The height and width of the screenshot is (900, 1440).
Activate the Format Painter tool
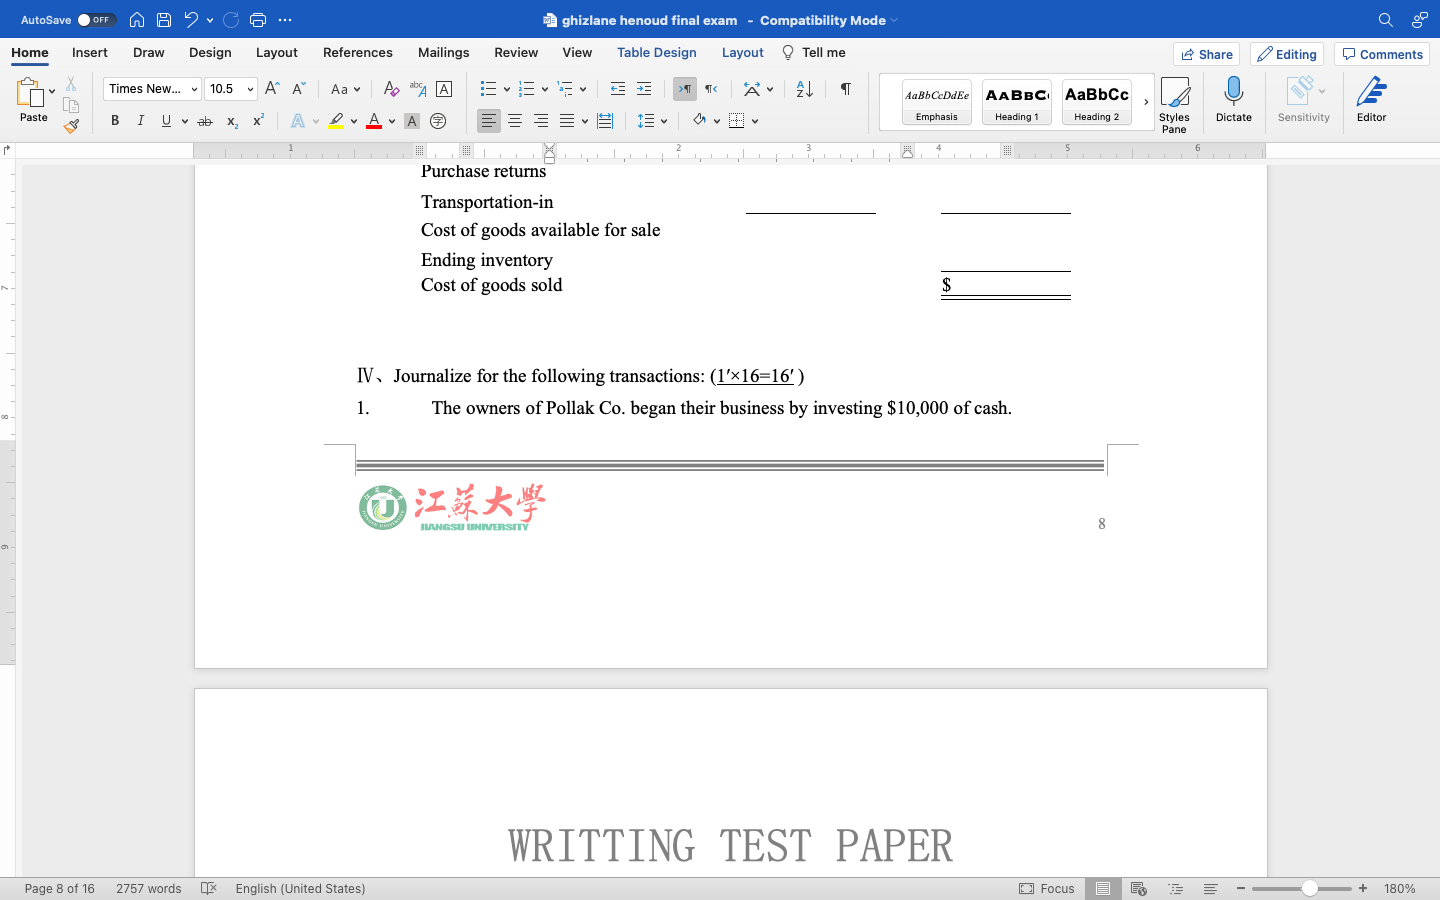71,126
